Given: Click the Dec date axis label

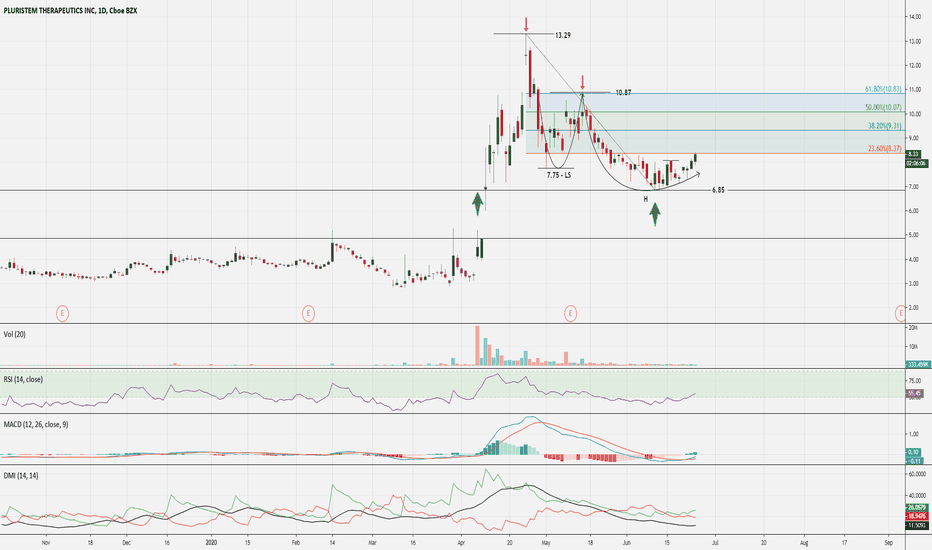Looking at the screenshot, I should [126, 542].
